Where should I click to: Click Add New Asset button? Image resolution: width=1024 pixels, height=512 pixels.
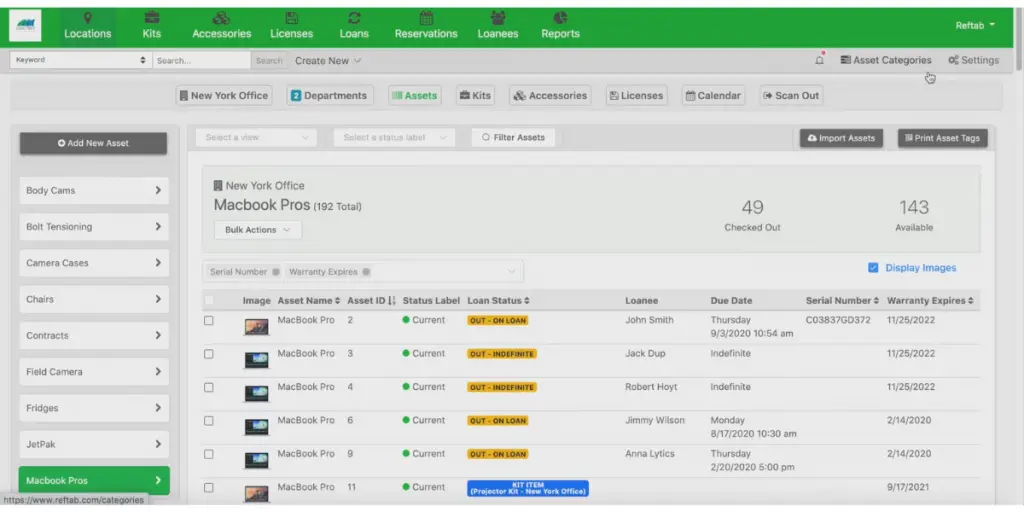point(93,143)
